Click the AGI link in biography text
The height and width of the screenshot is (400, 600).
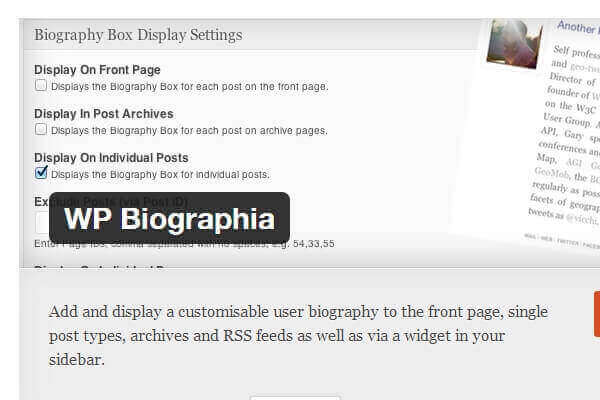tap(574, 163)
